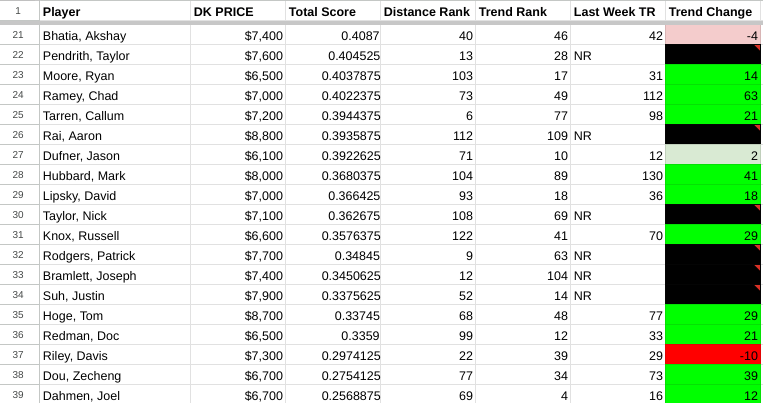Select the Dufner, Jason cell

tap(115, 155)
